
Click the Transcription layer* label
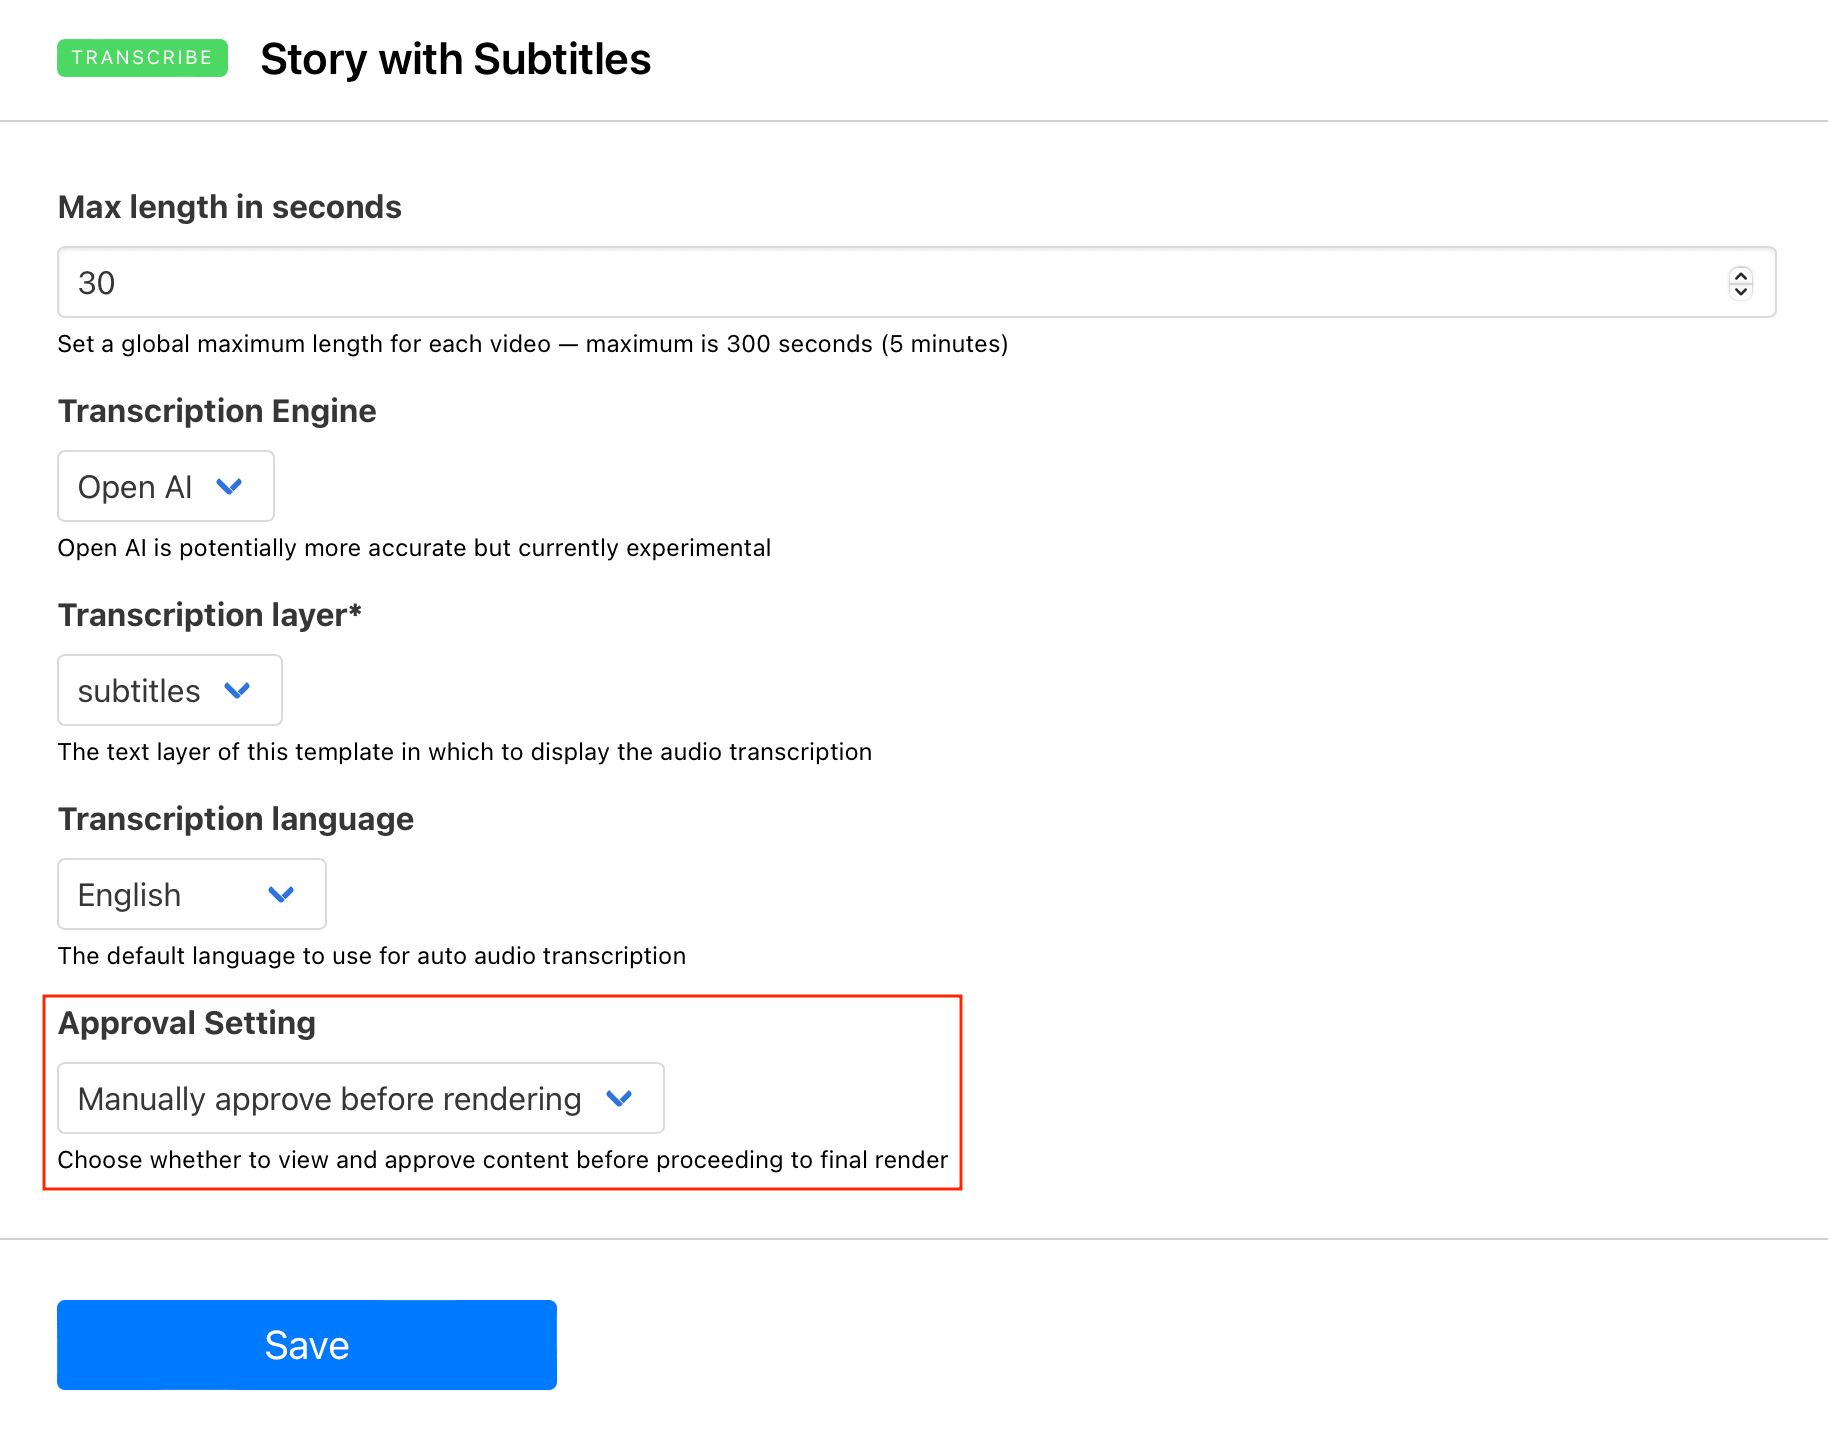pyautogui.click(x=210, y=615)
